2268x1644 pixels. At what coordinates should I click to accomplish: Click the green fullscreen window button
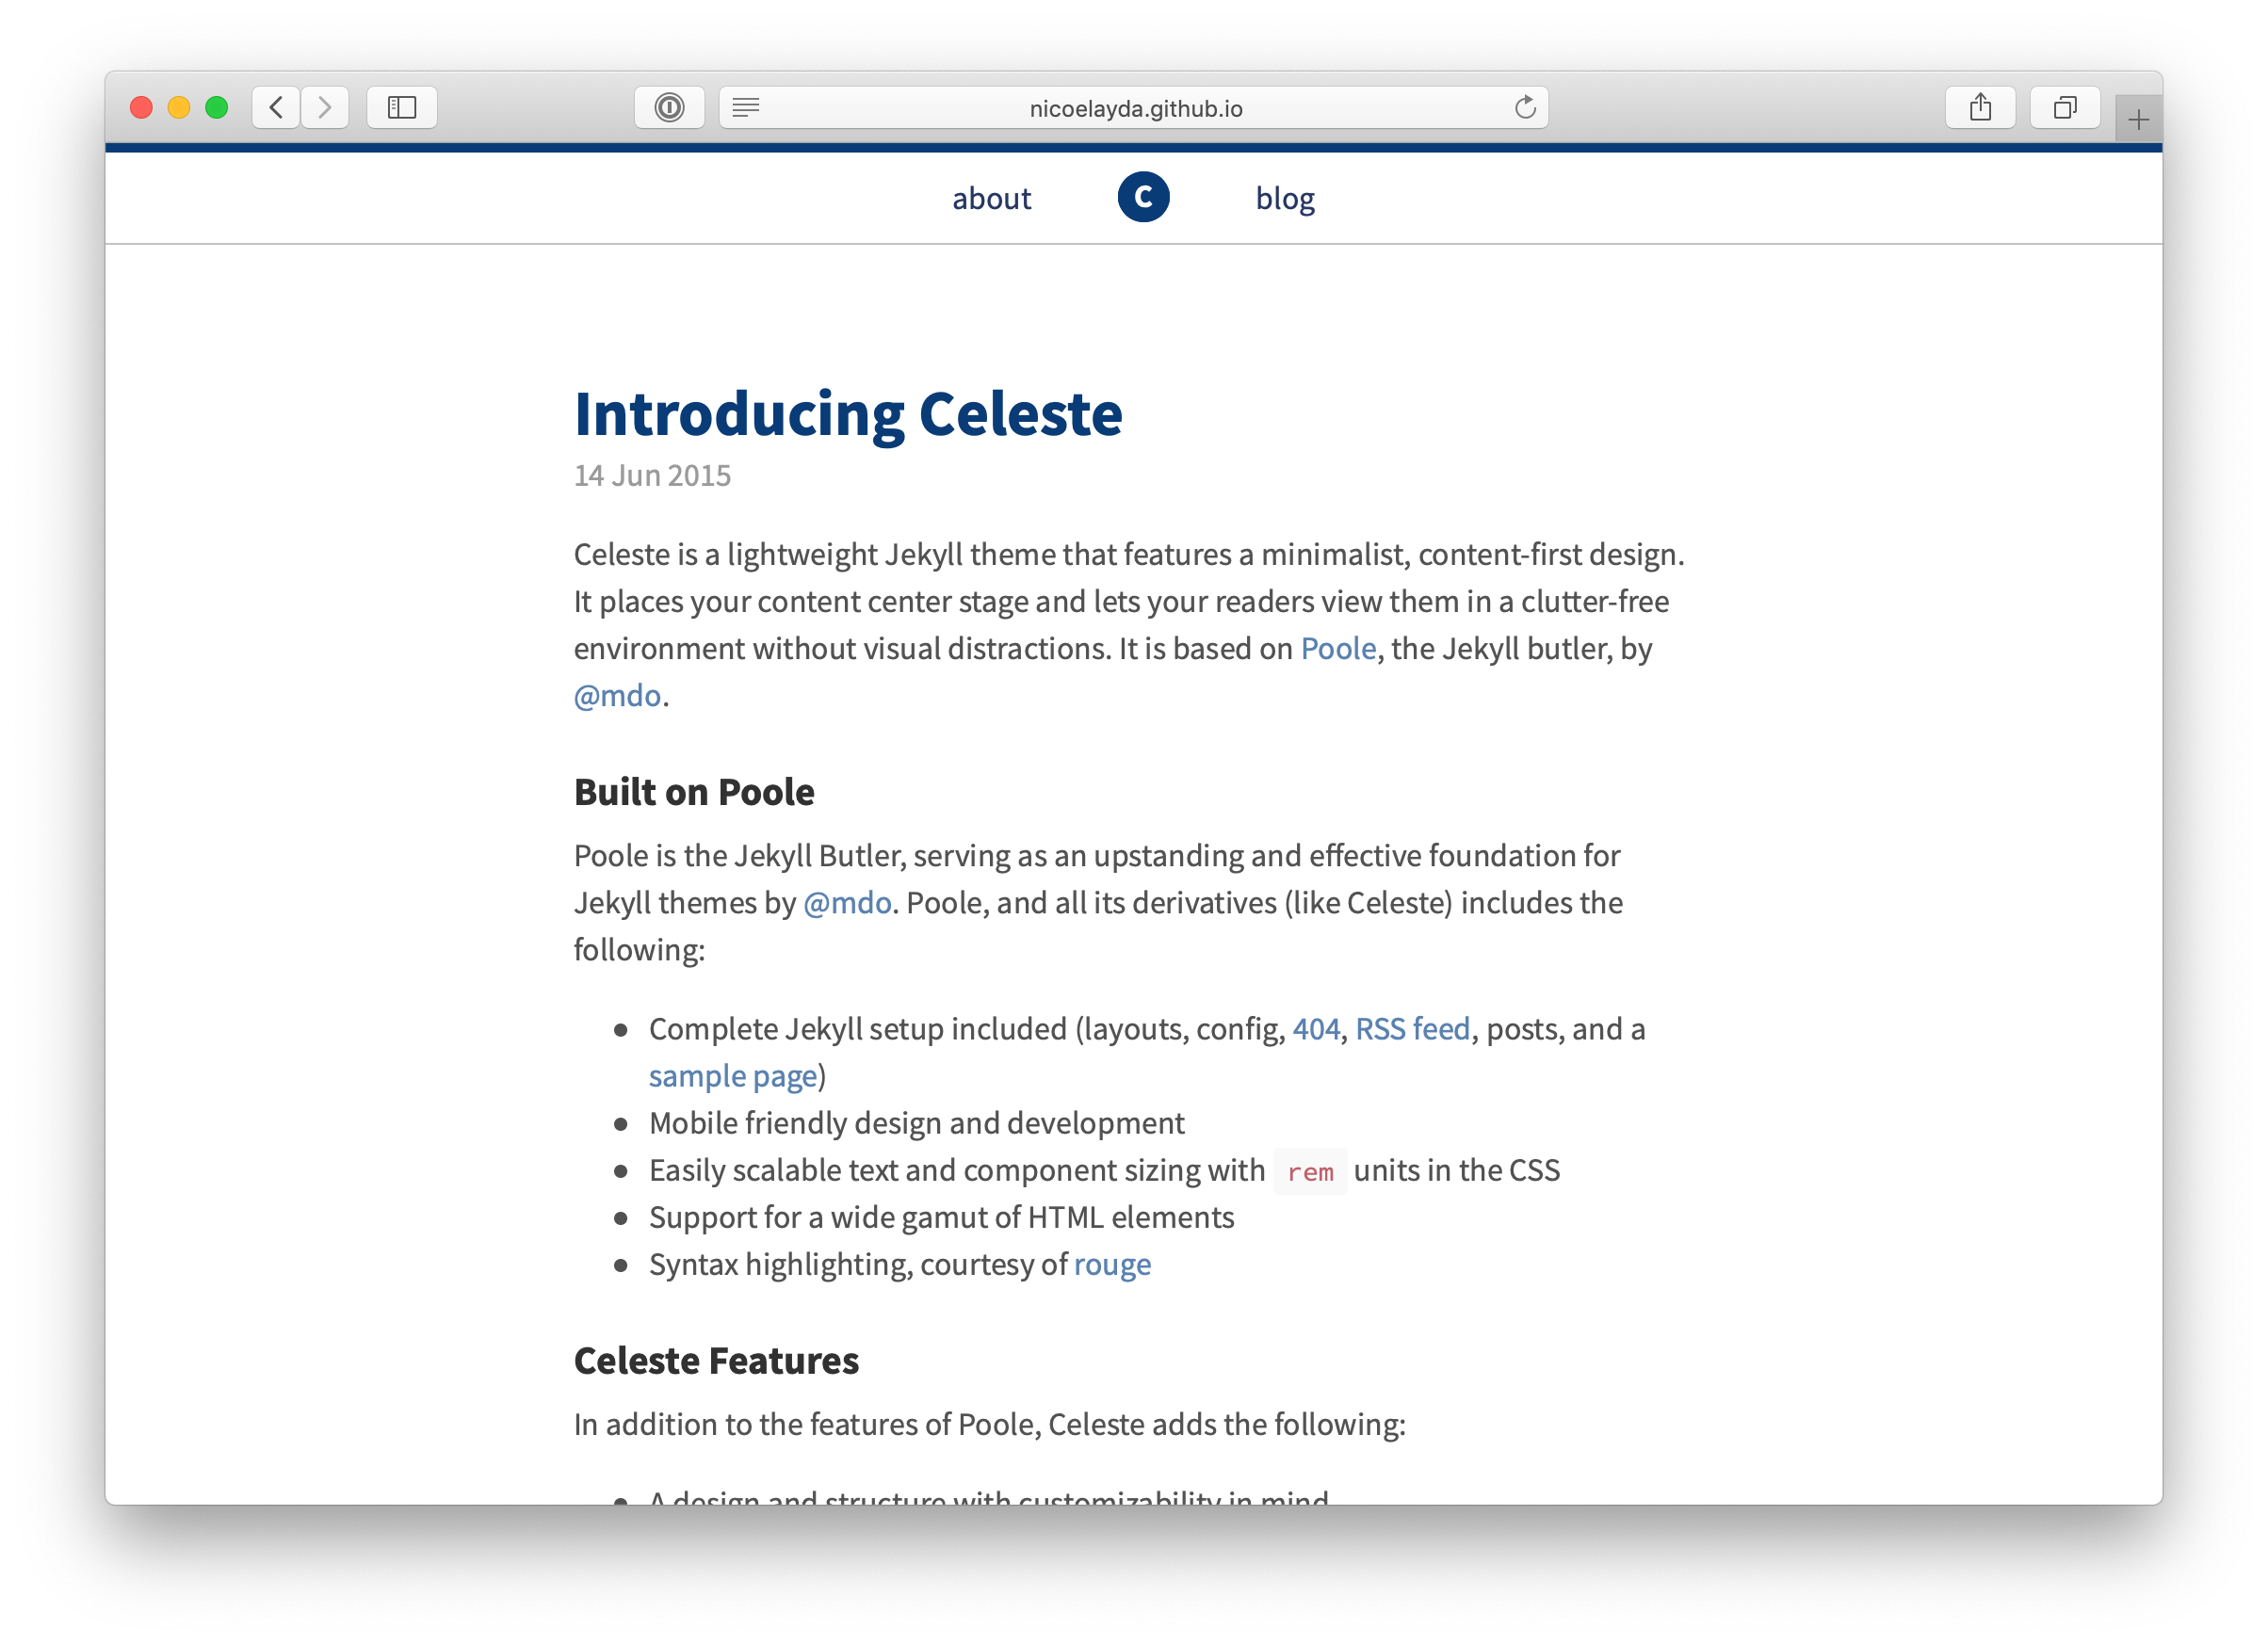point(217,108)
